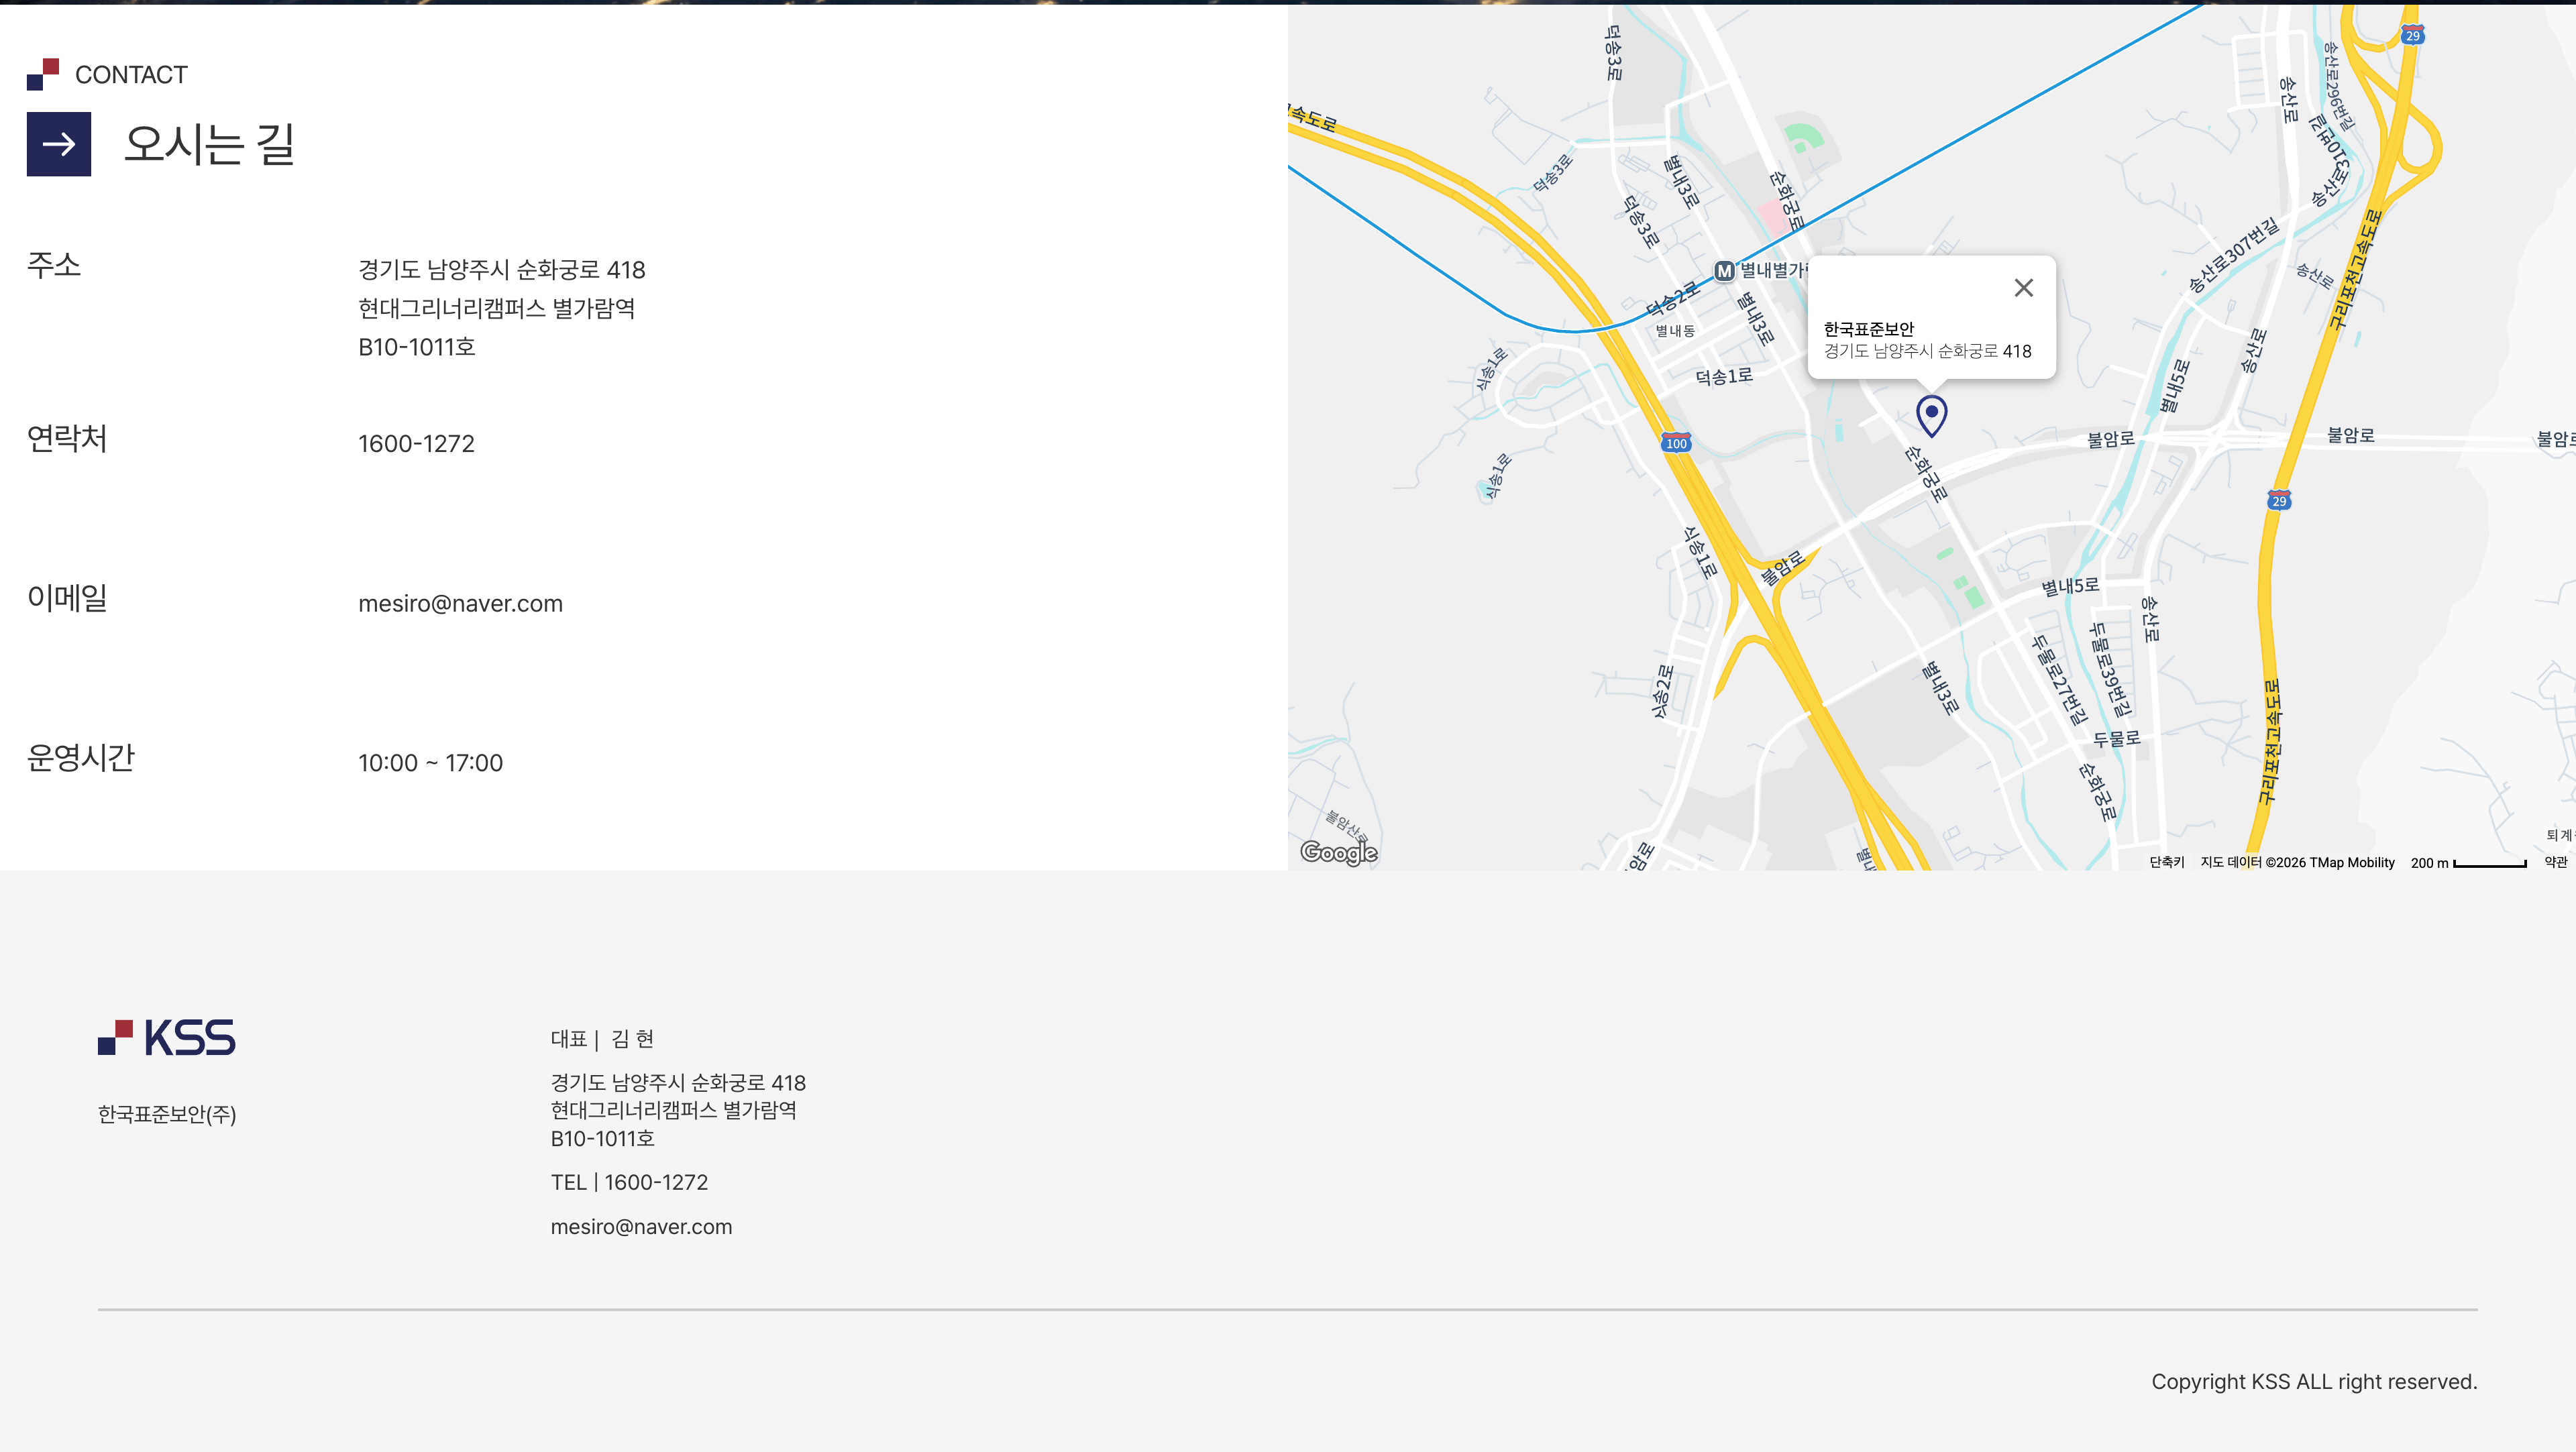The width and height of the screenshot is (2576, 1452).
Task: Click the blue location pin marker
Action: coord(1931,416)
